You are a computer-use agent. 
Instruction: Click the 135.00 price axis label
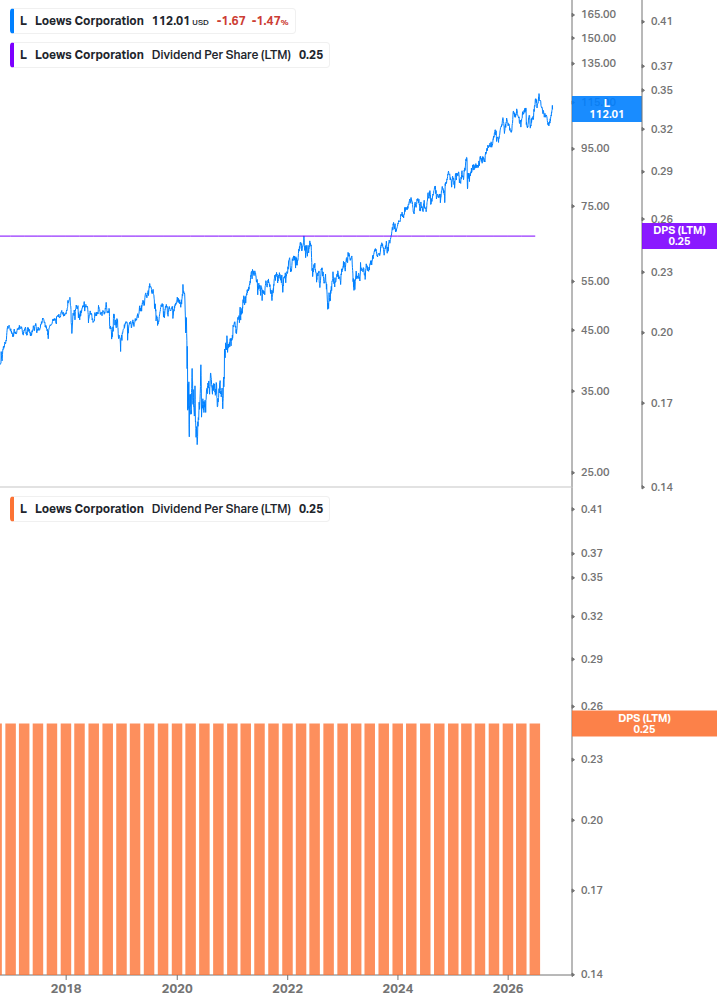[x=598, y=63]
